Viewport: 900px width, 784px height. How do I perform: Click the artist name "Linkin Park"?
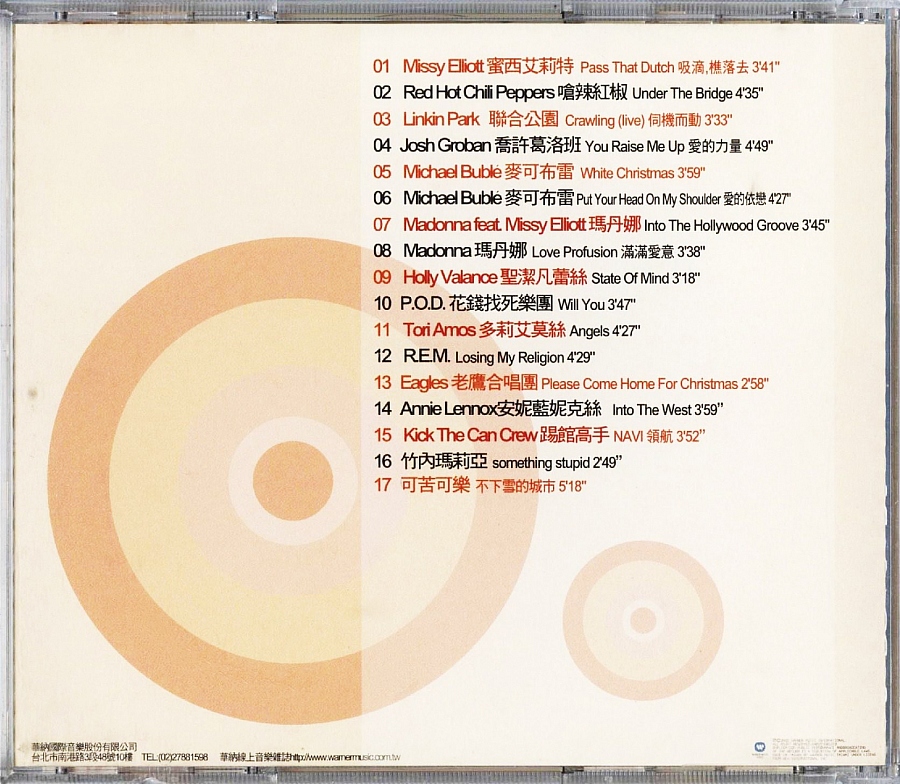point(441,119)
